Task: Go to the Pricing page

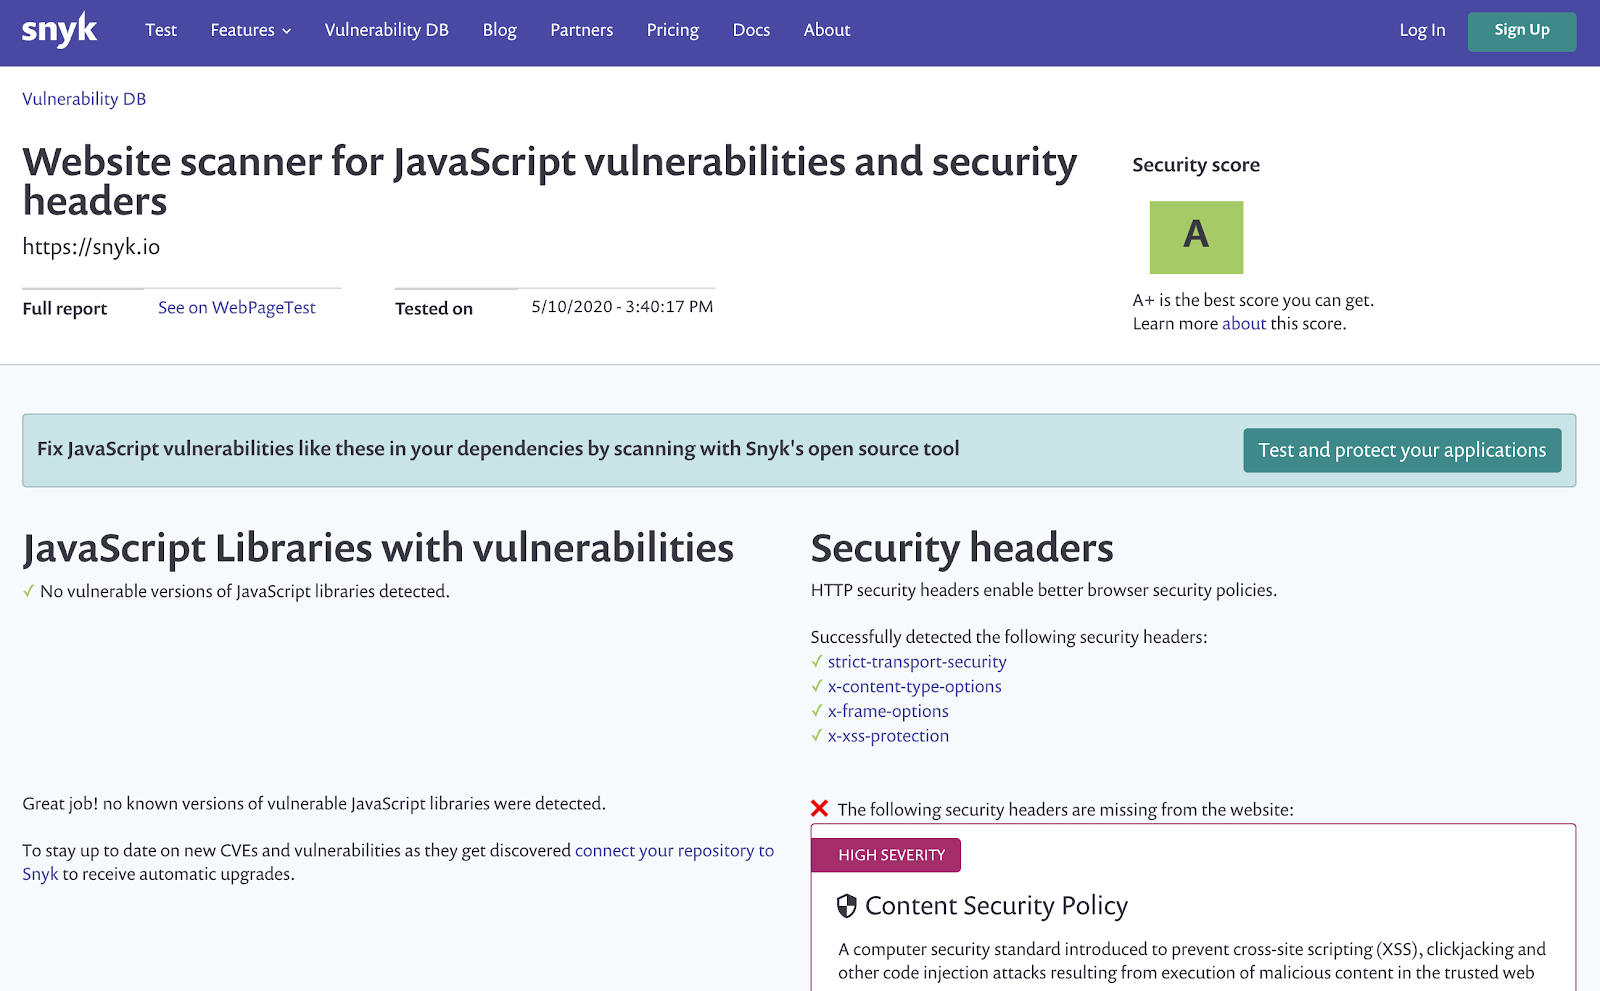Action: point(672,30)
